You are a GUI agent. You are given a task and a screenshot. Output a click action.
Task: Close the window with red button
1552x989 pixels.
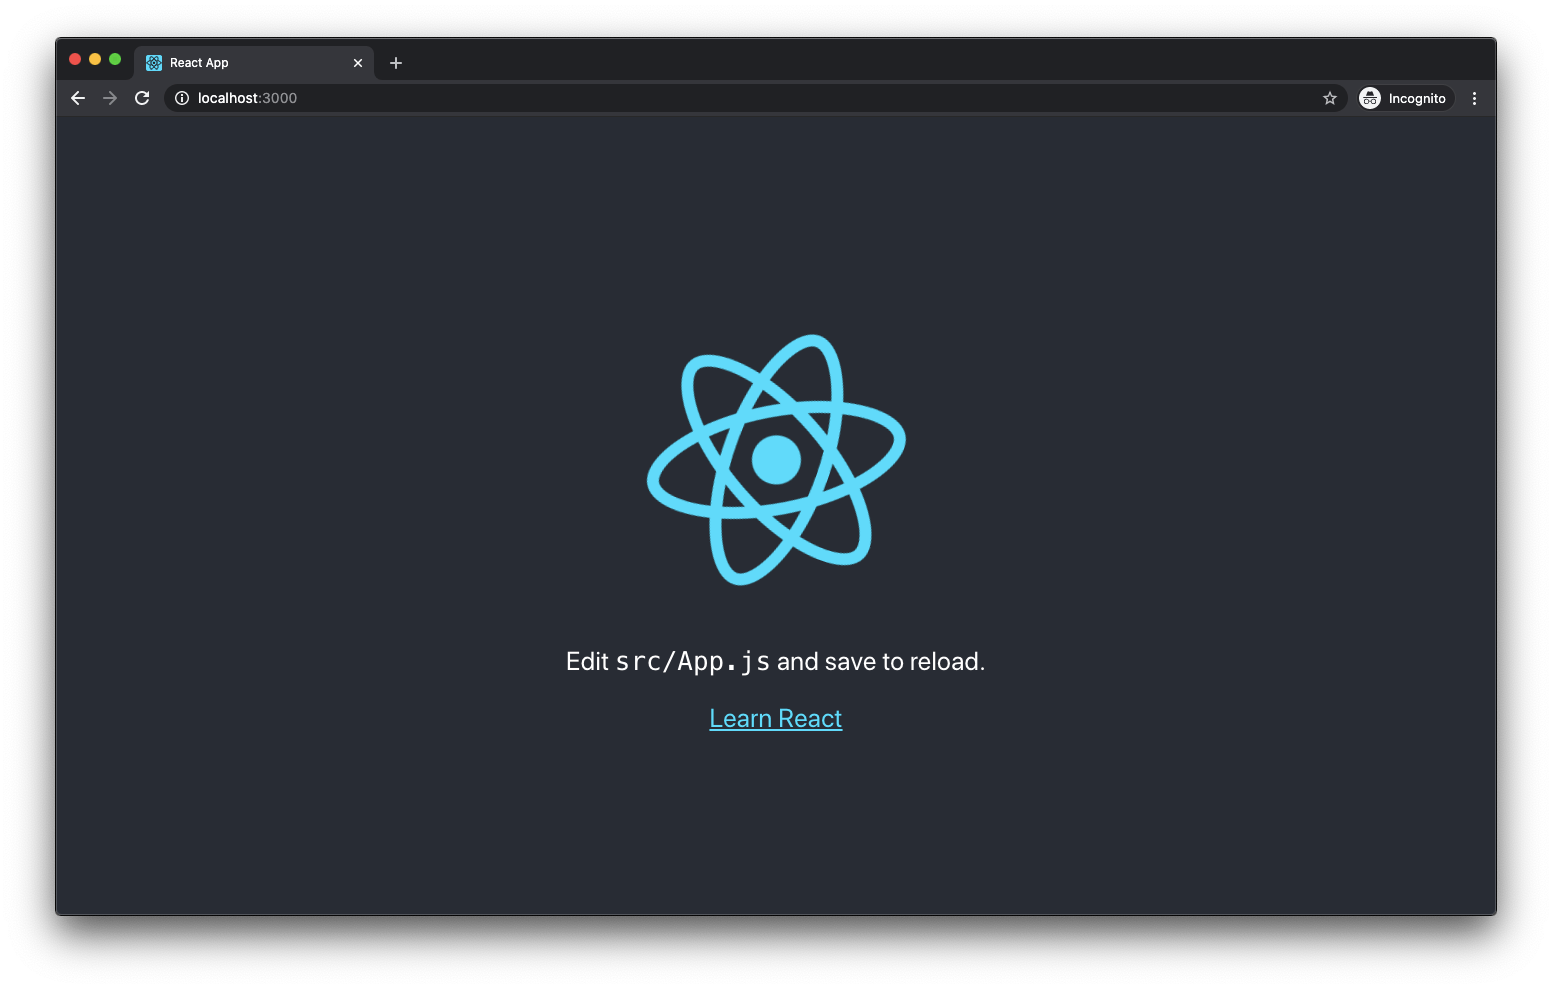pyautogui.click(x=75, y=59)
